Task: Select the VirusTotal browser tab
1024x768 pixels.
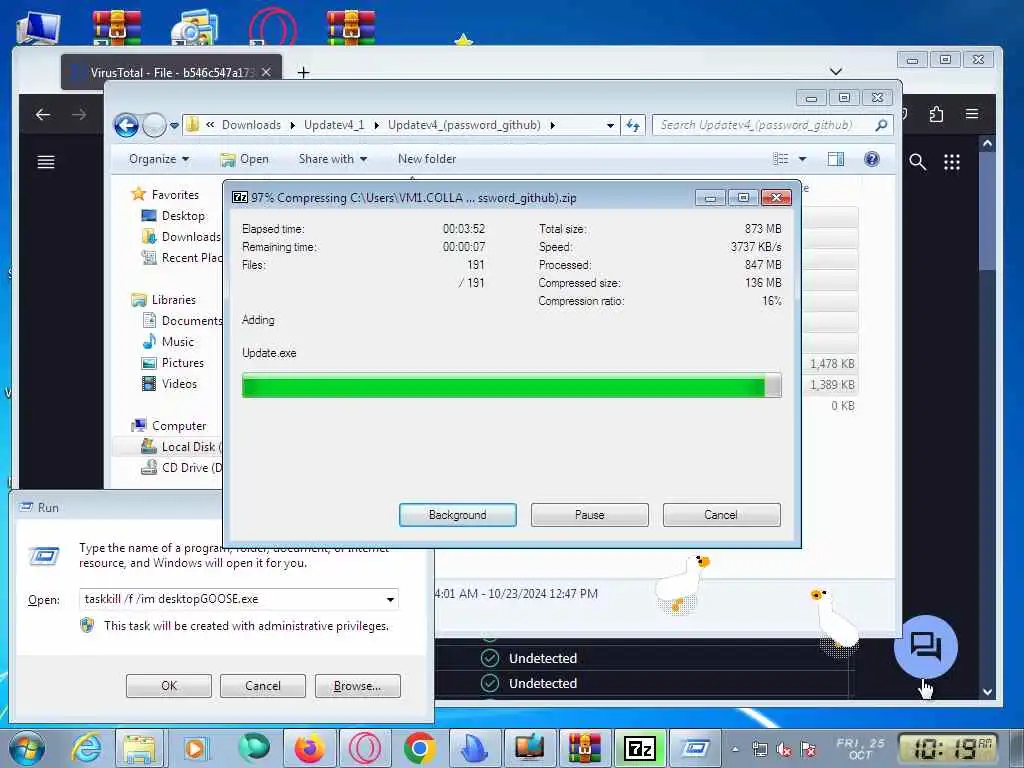Action: click(x=171, y=72)
